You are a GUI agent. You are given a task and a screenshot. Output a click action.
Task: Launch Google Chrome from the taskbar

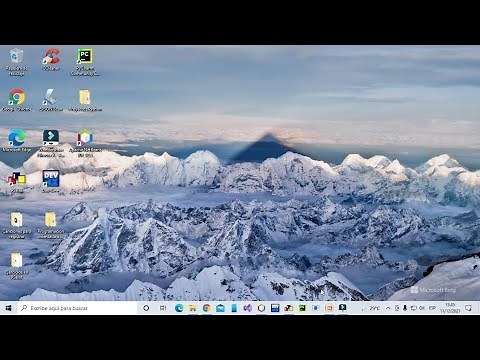[x=206, y=308]
